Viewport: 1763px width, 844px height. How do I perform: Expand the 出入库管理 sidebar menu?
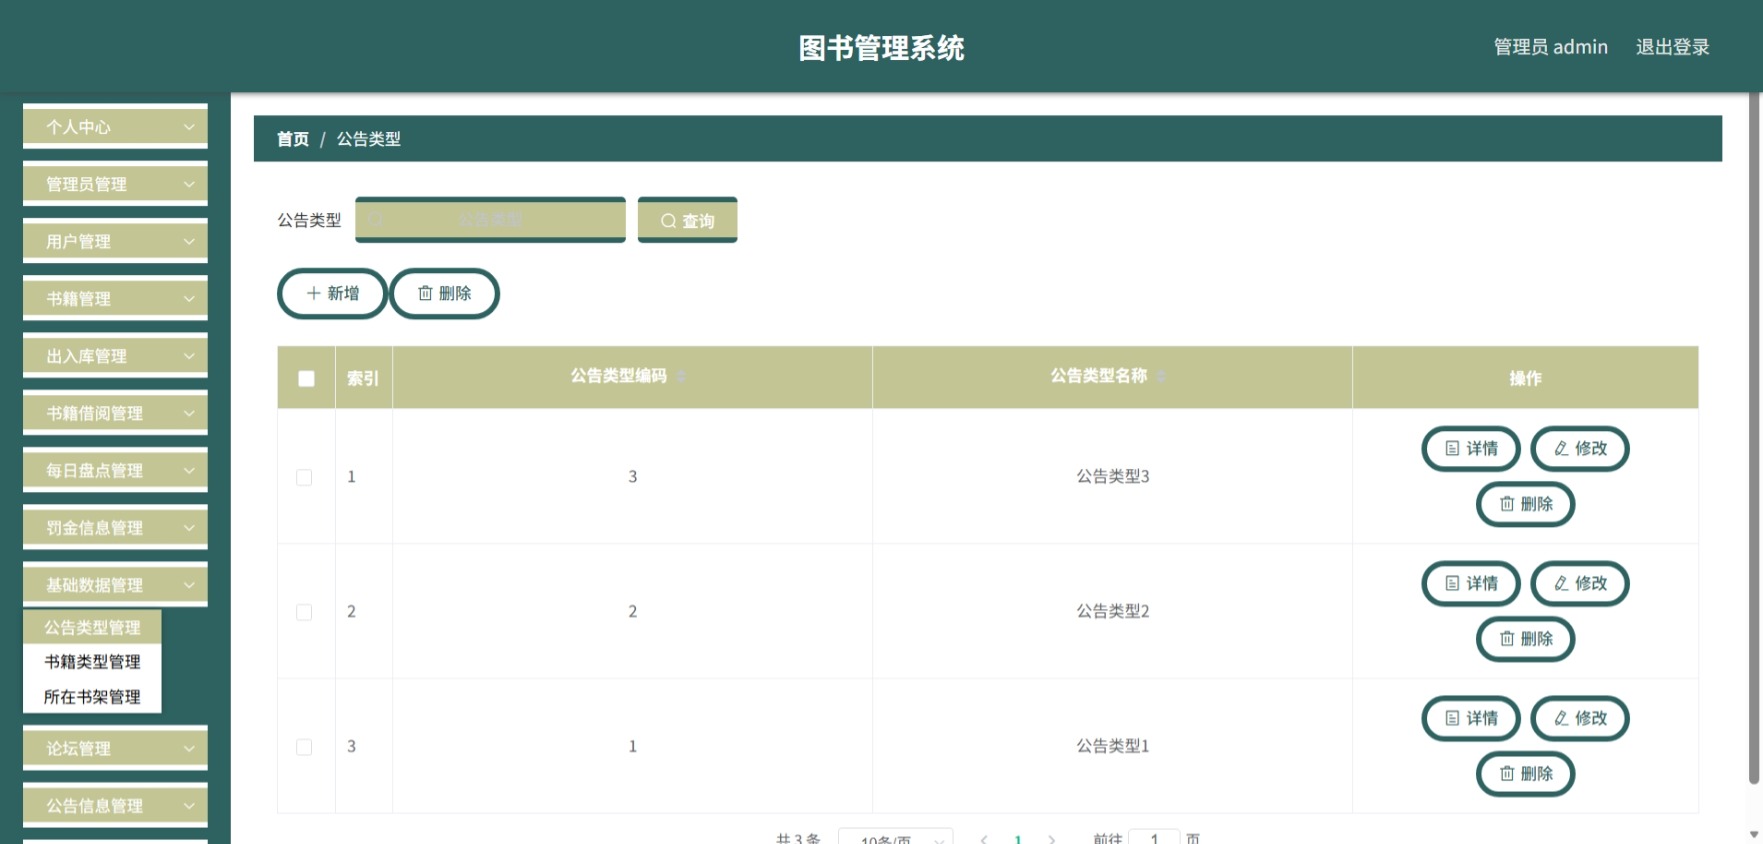pos(115,356)
